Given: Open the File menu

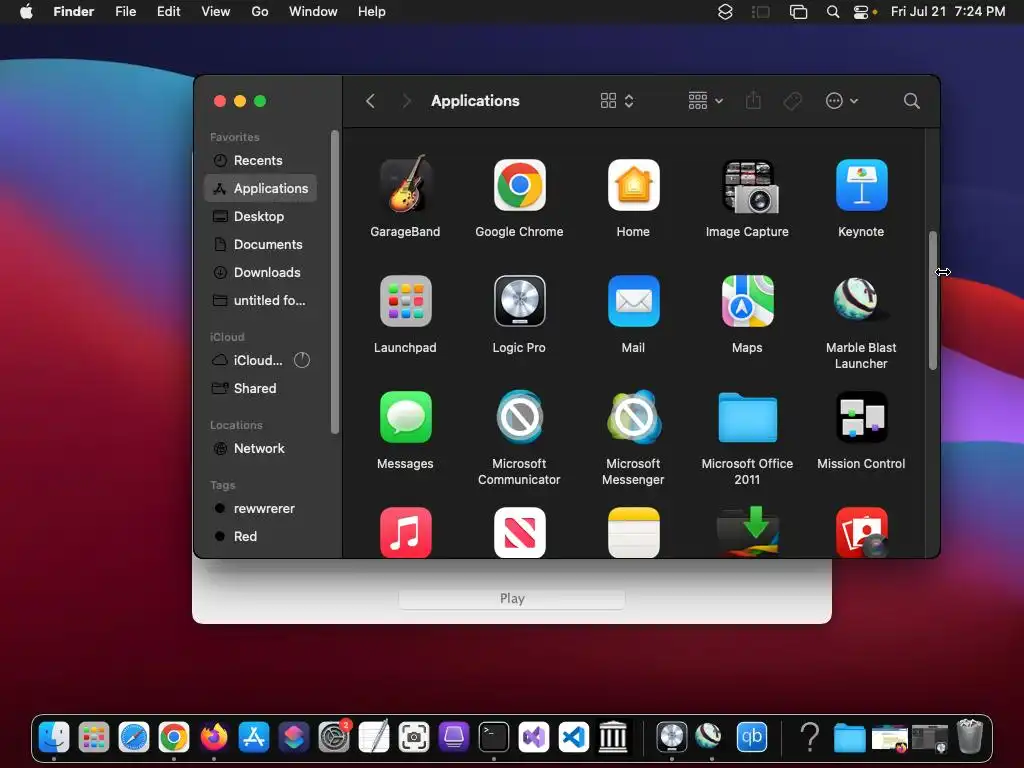Looking at the screenshot, I should (125, 12).
